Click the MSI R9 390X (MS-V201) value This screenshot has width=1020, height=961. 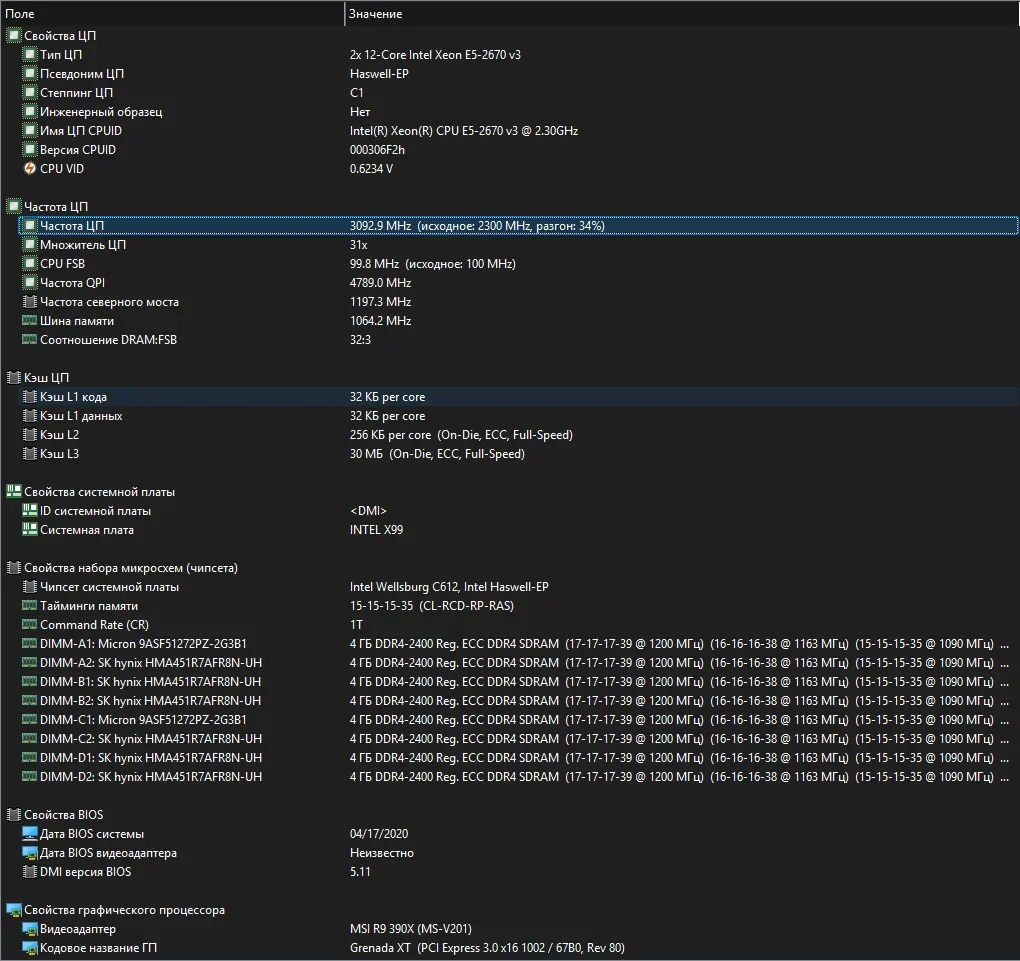(410, 928)
